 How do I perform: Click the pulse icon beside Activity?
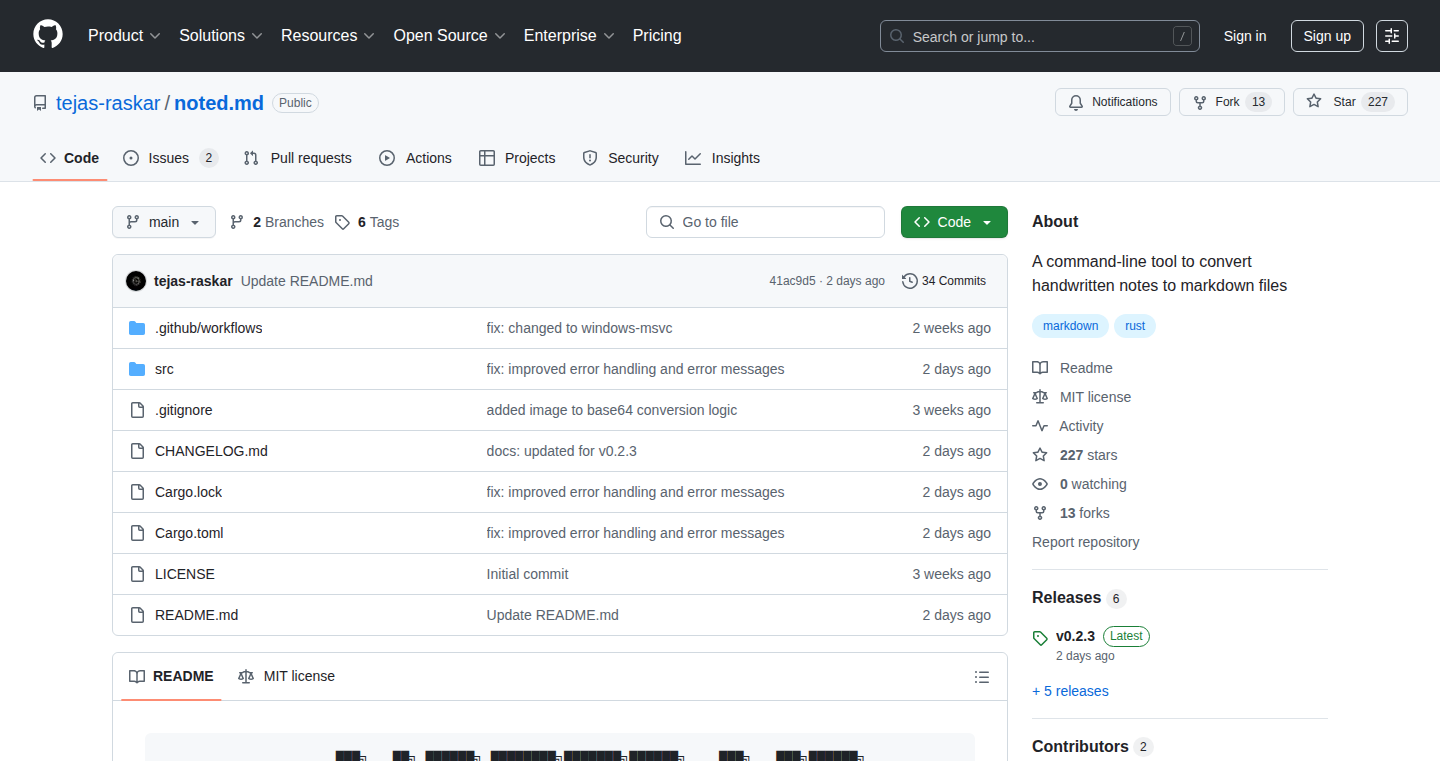[1040, 426]
